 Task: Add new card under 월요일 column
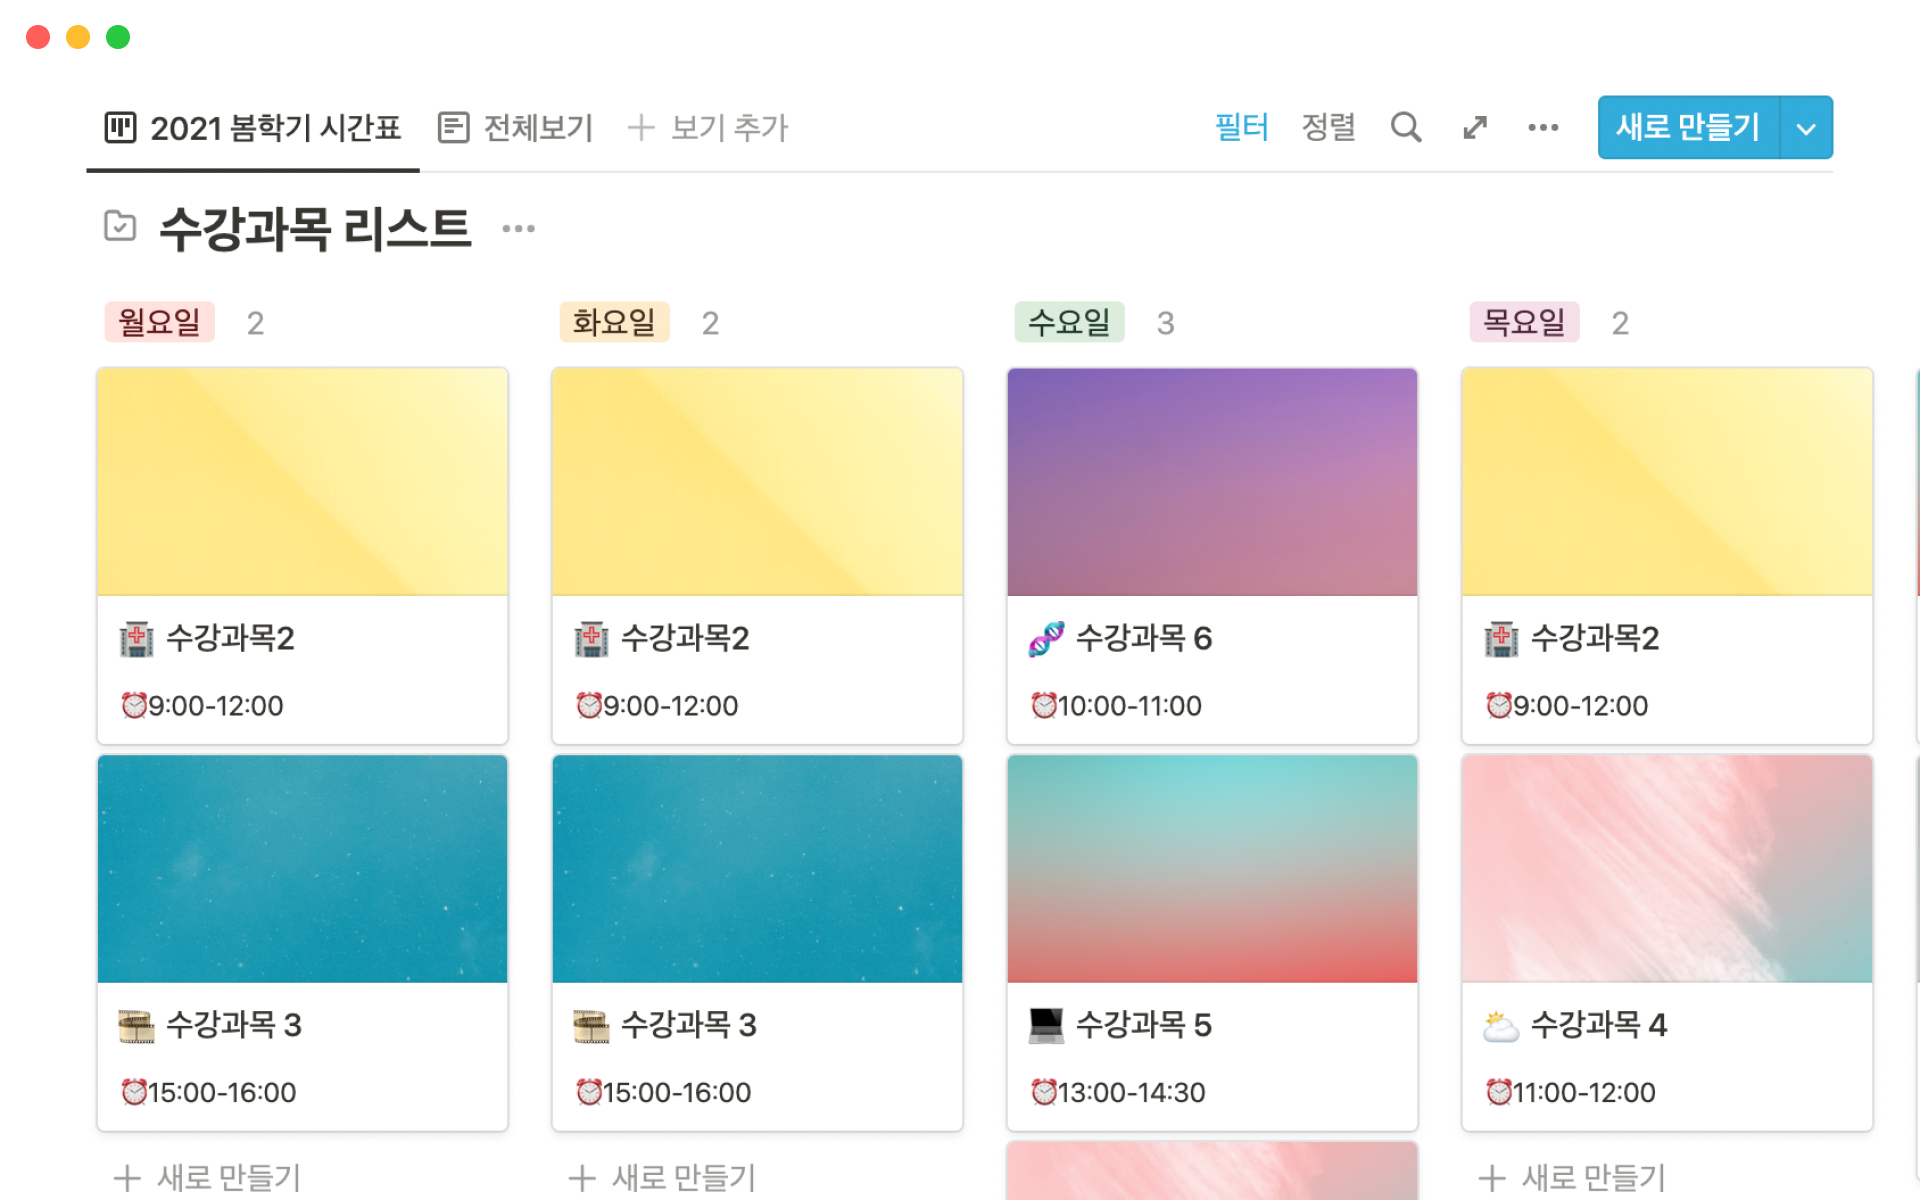point(208,1177)
